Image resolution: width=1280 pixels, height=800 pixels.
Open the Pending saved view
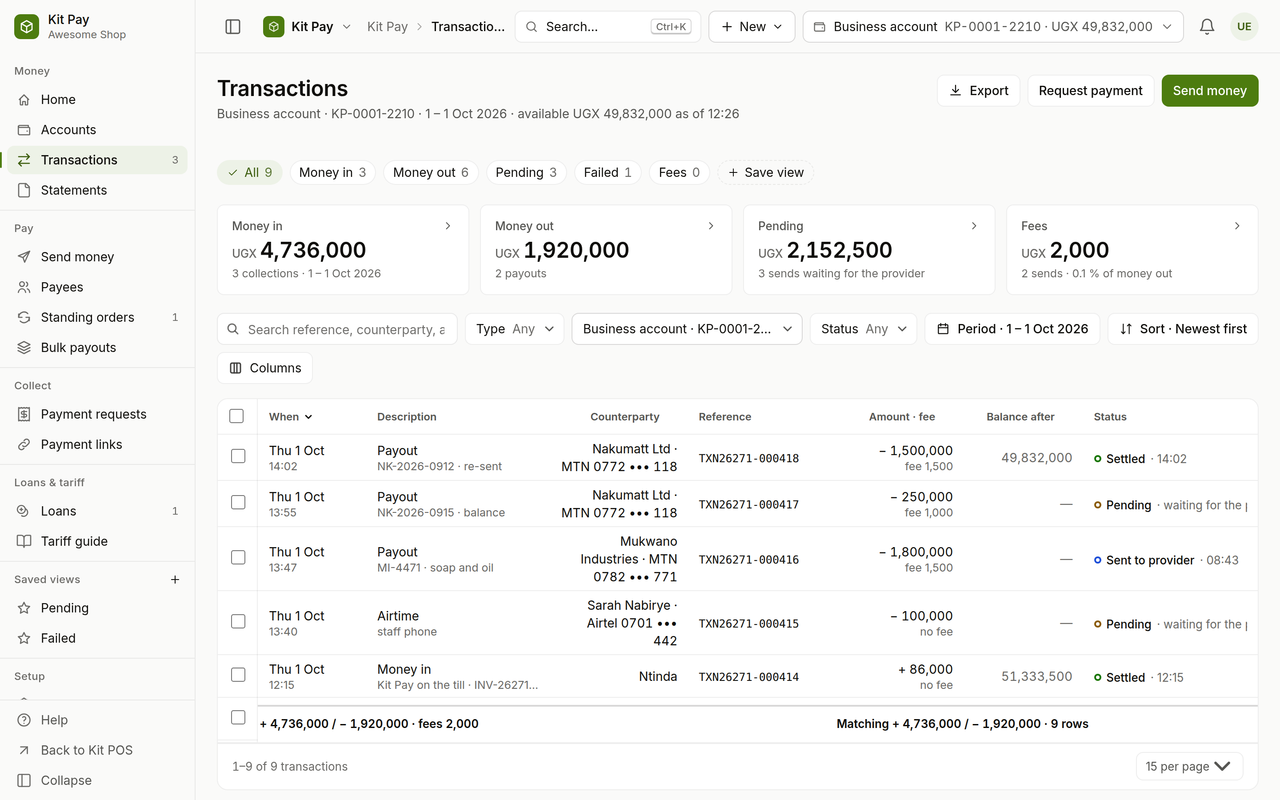click(x=97, y=608)
